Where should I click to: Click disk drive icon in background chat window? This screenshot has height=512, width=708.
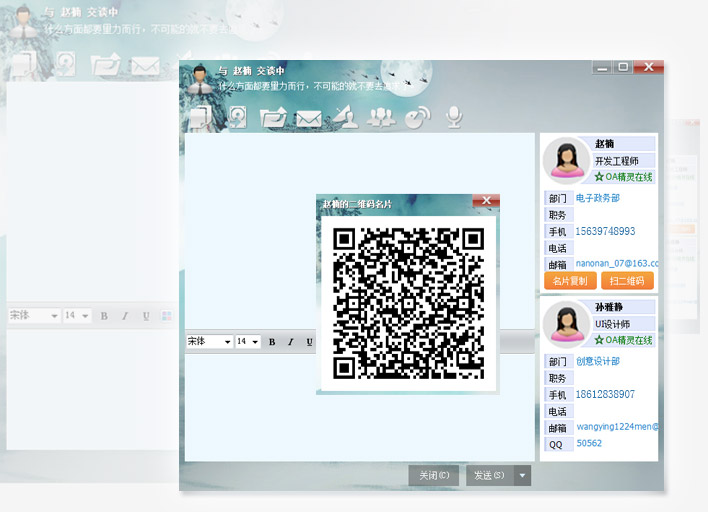coord(66,64)
